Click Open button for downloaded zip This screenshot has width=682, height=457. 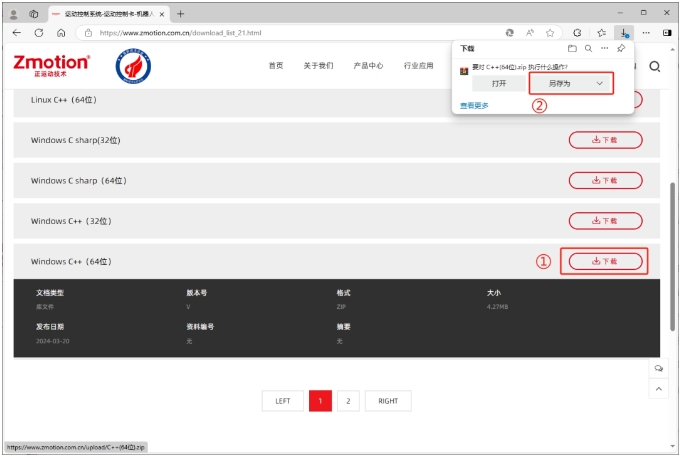pyautogui.click(x=499, y=83)
